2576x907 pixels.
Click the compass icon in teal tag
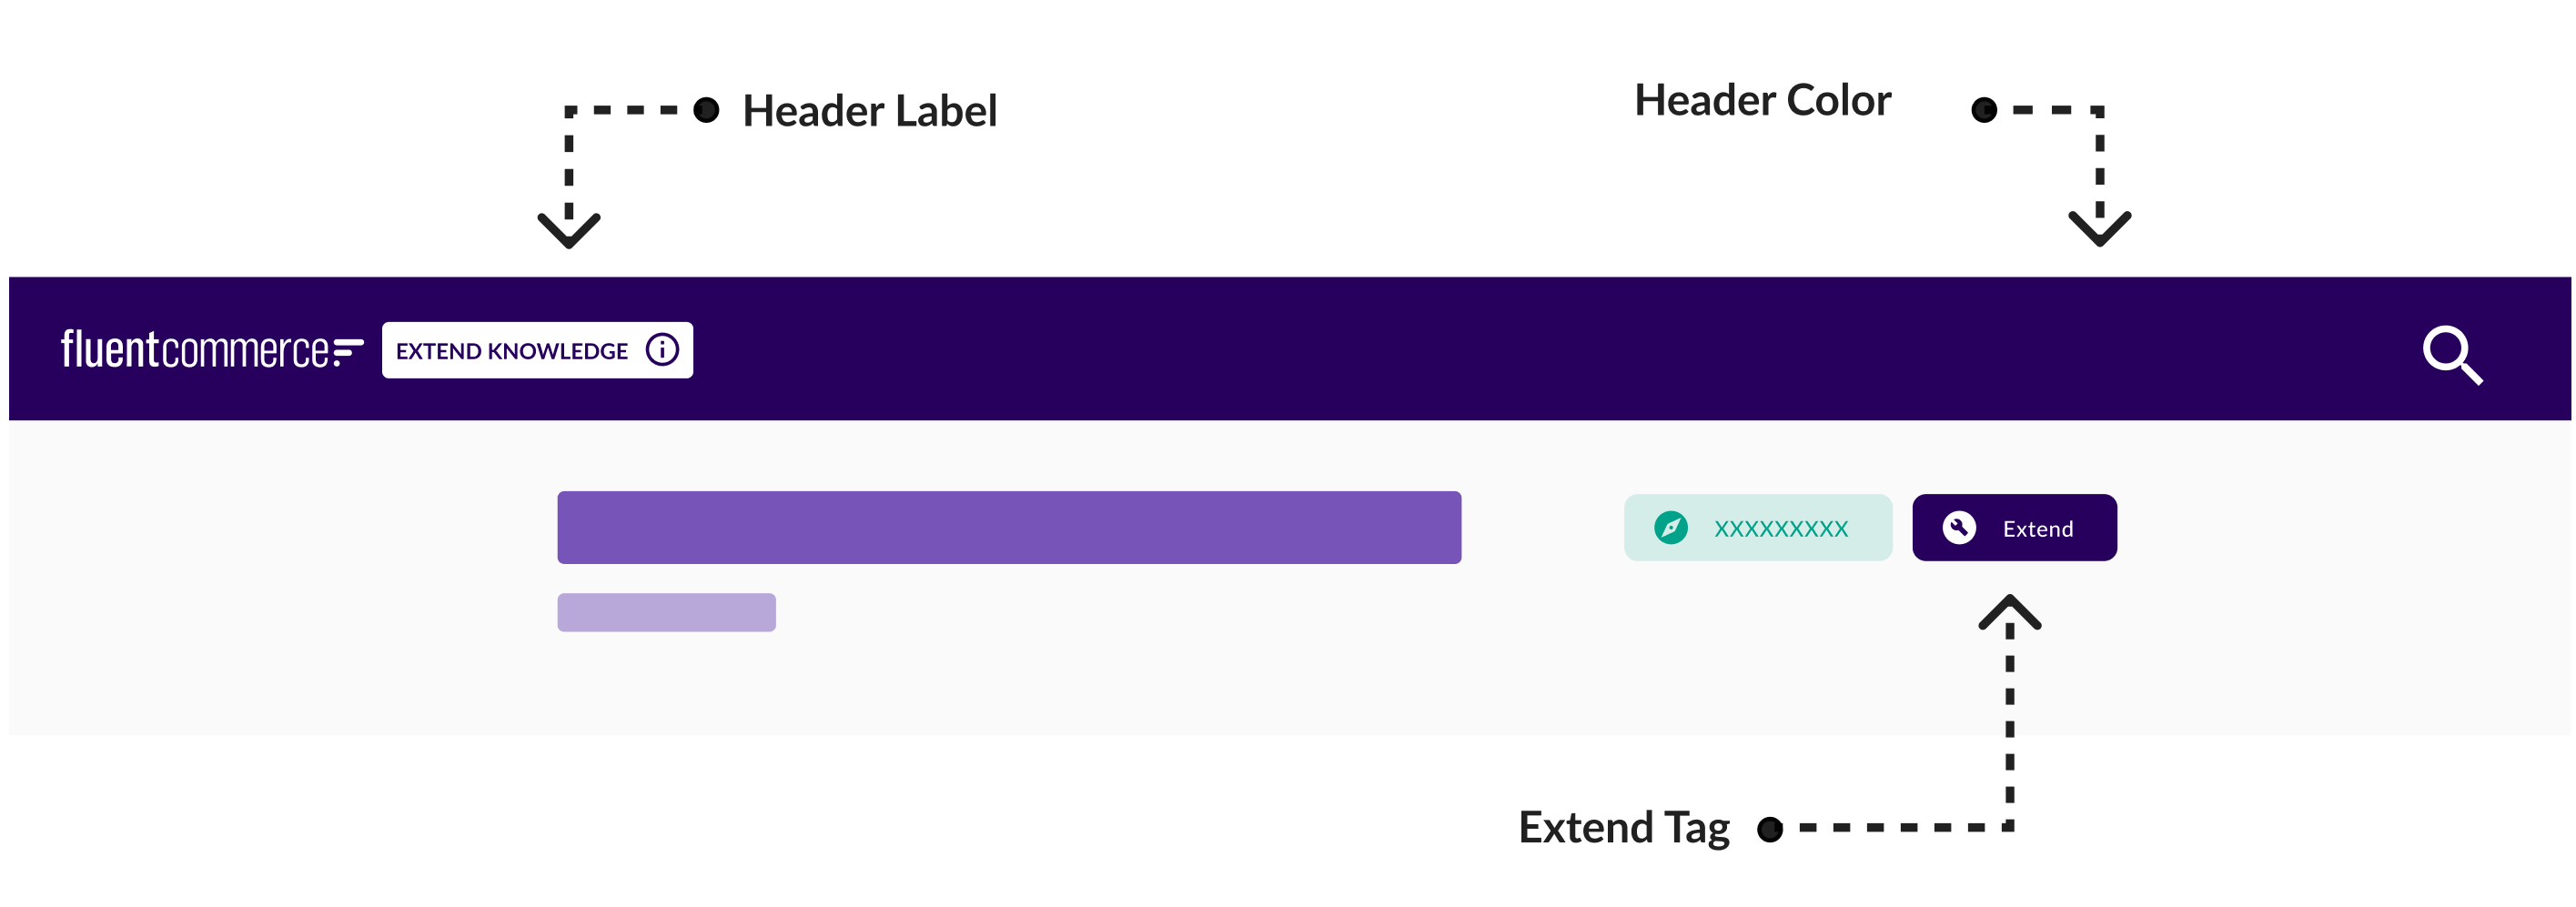[1670, 527]
